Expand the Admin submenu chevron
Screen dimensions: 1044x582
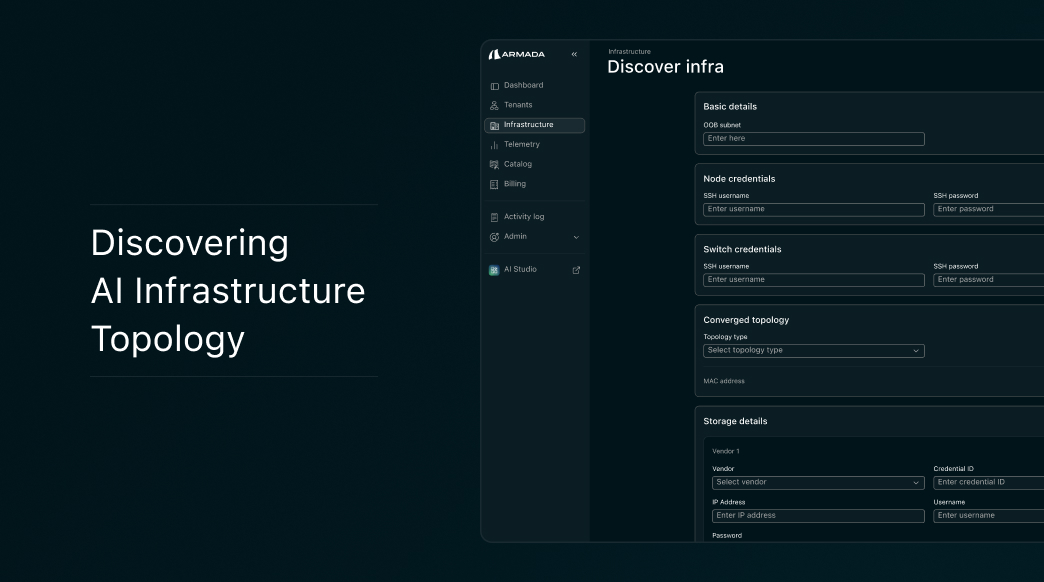pos(576,237)
